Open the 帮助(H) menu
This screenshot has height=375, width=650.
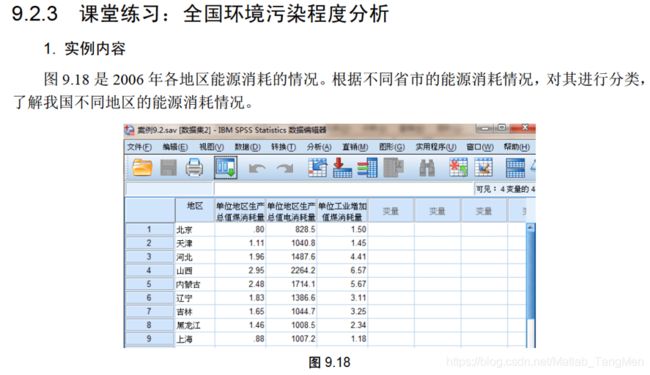[x=517, y=147]
